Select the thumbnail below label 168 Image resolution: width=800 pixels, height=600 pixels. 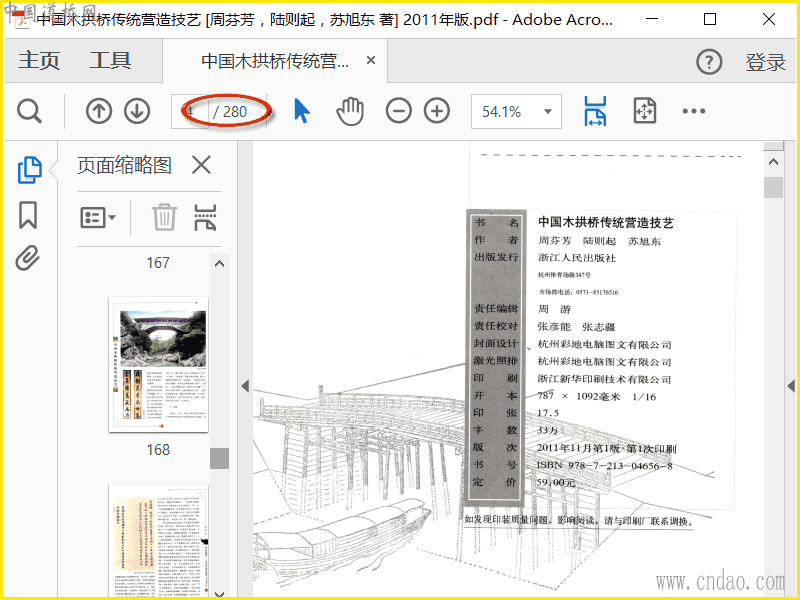tap(159, 540)
